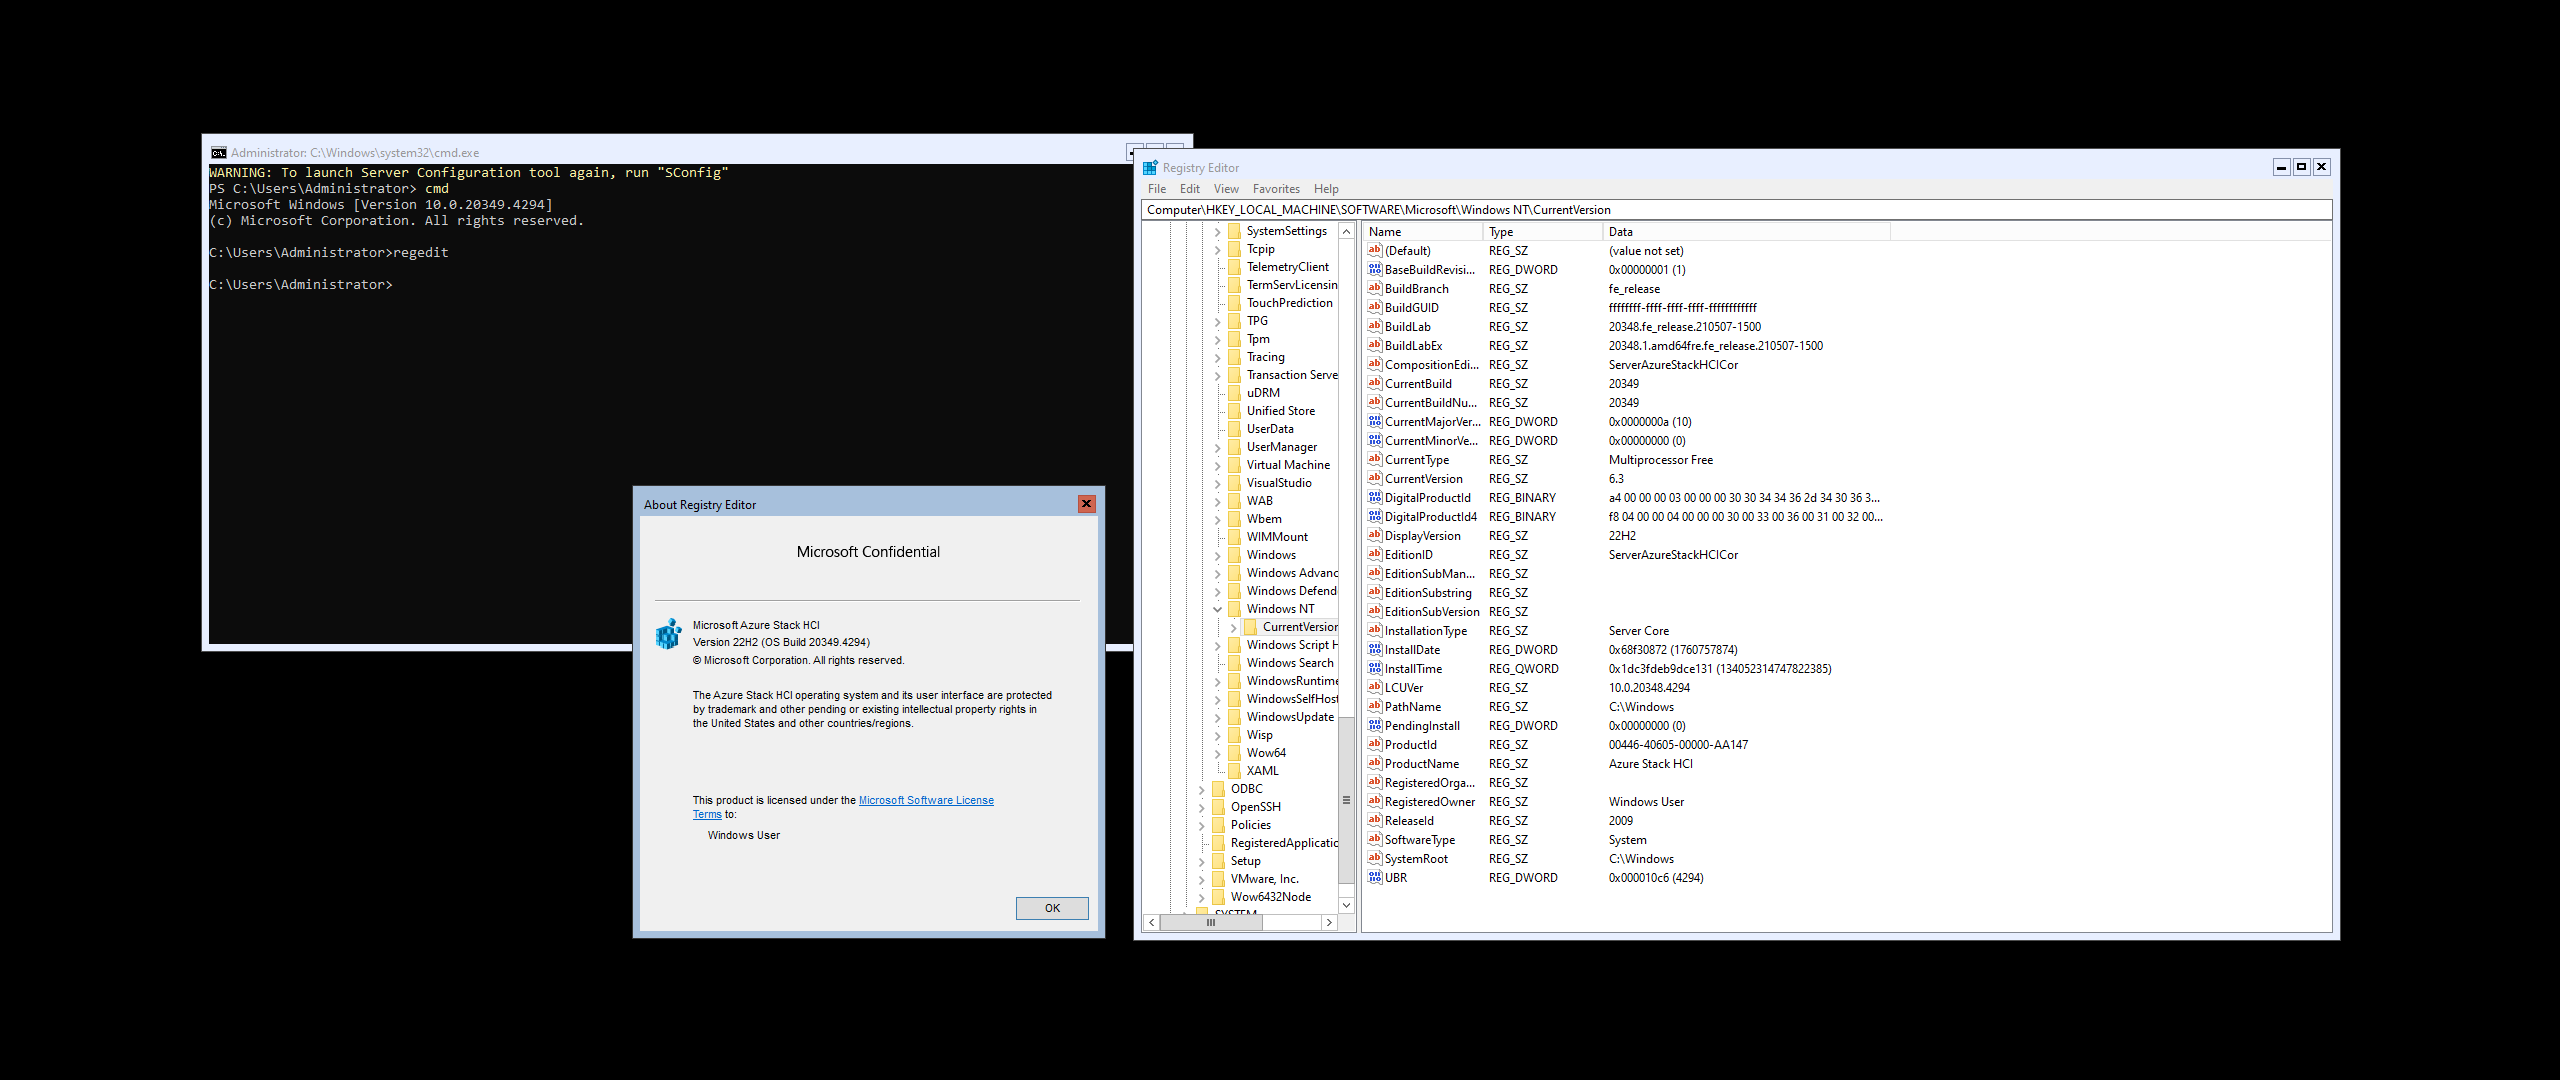
Task: Click the InstallDate DWORD value icon
Action: pyautogui.click(x=1375, y=650)
